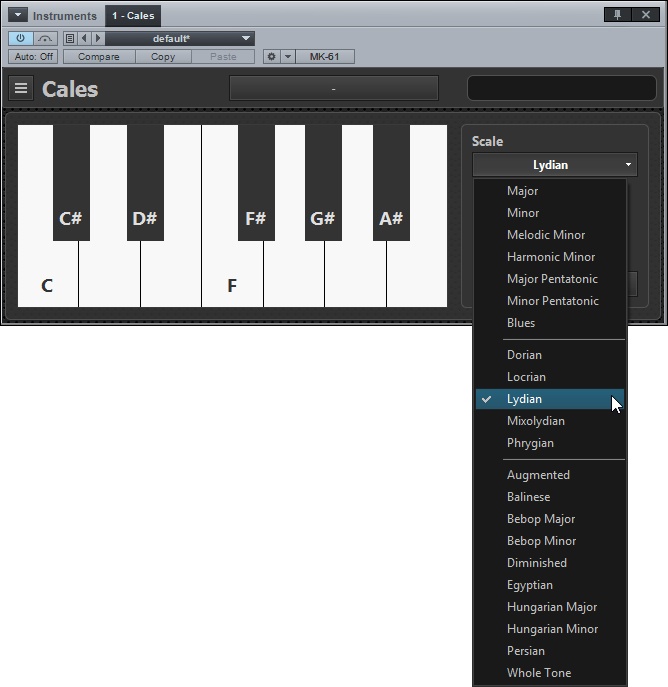Viewport: 668px width, 687px height.
Task: Select Phrygian mode
Action: click(550, 443)
